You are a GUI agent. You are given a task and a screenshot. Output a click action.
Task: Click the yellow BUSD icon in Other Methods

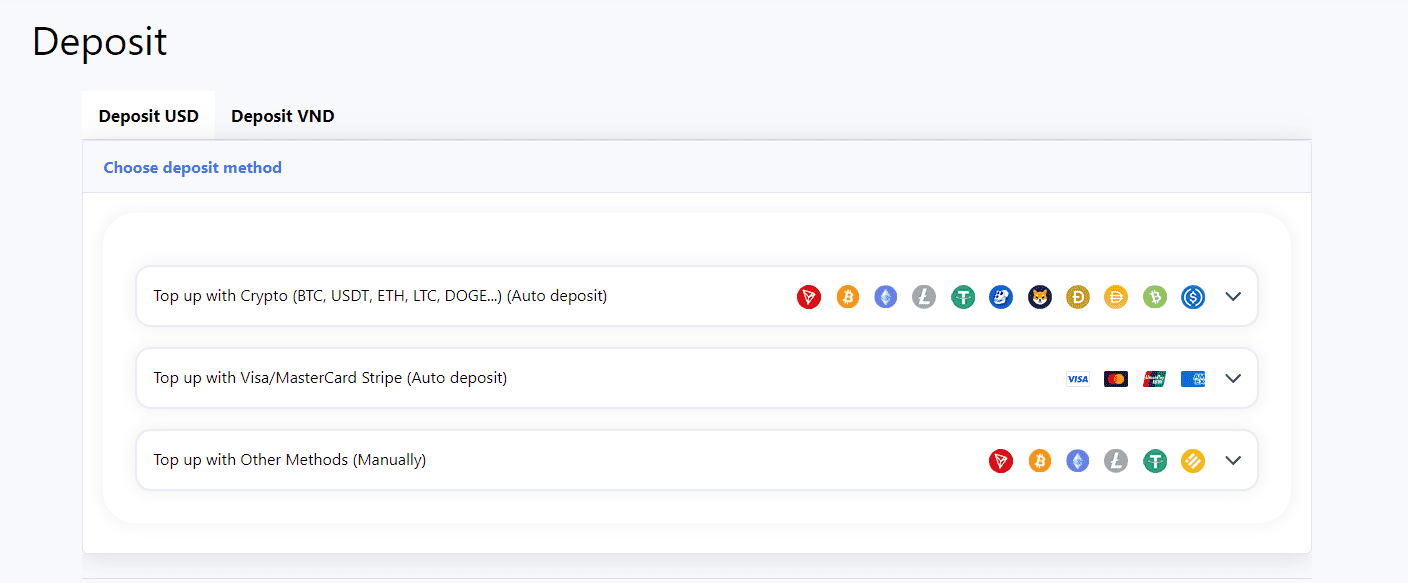(1193, 461)
